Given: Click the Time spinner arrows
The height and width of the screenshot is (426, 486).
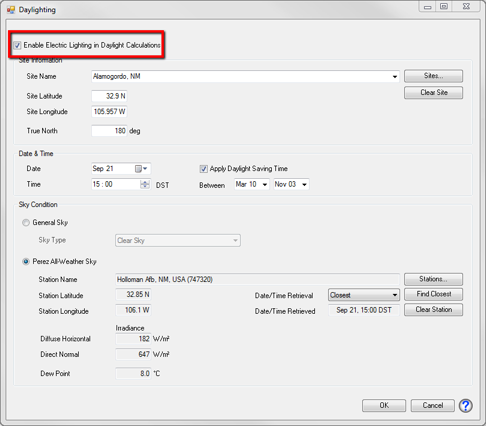Looking at the screenshot, I should pyautogui.click(x=145, y=184).
